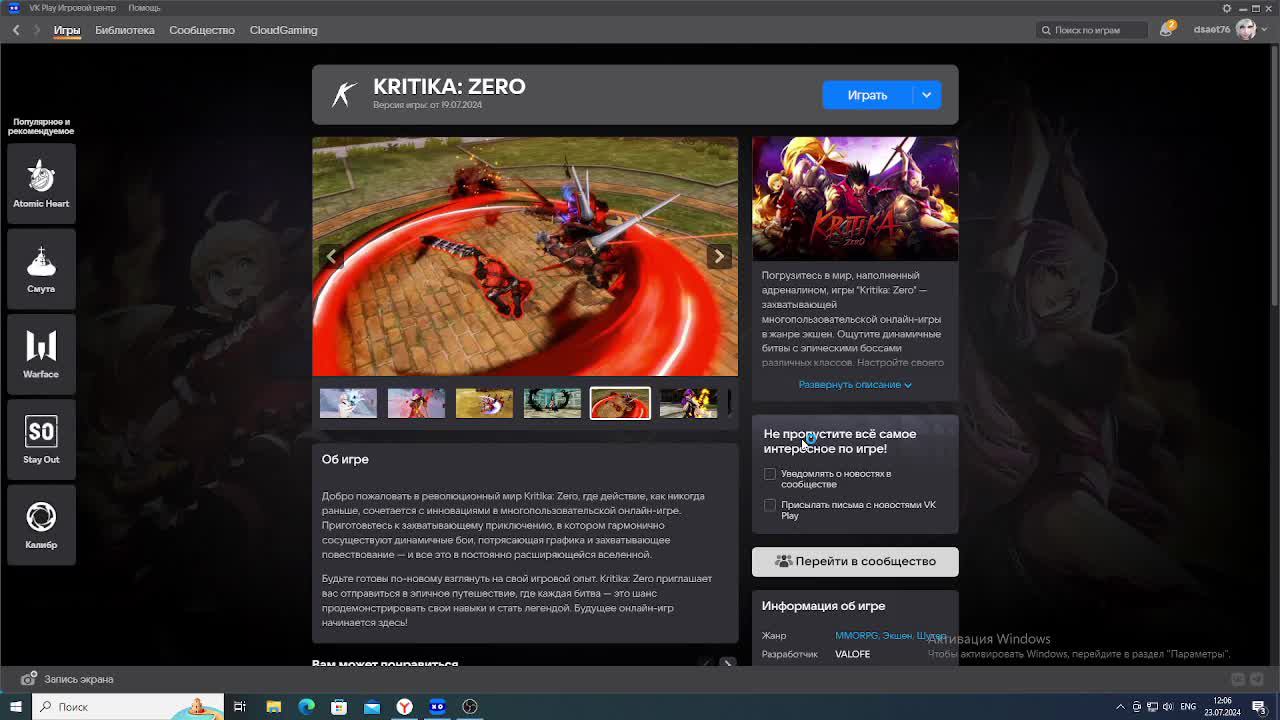Image resolution: width=1280 pixels, height=720 pixels.
Task: Open Stay Out from the sidebar
Action: tap(41, 438)
